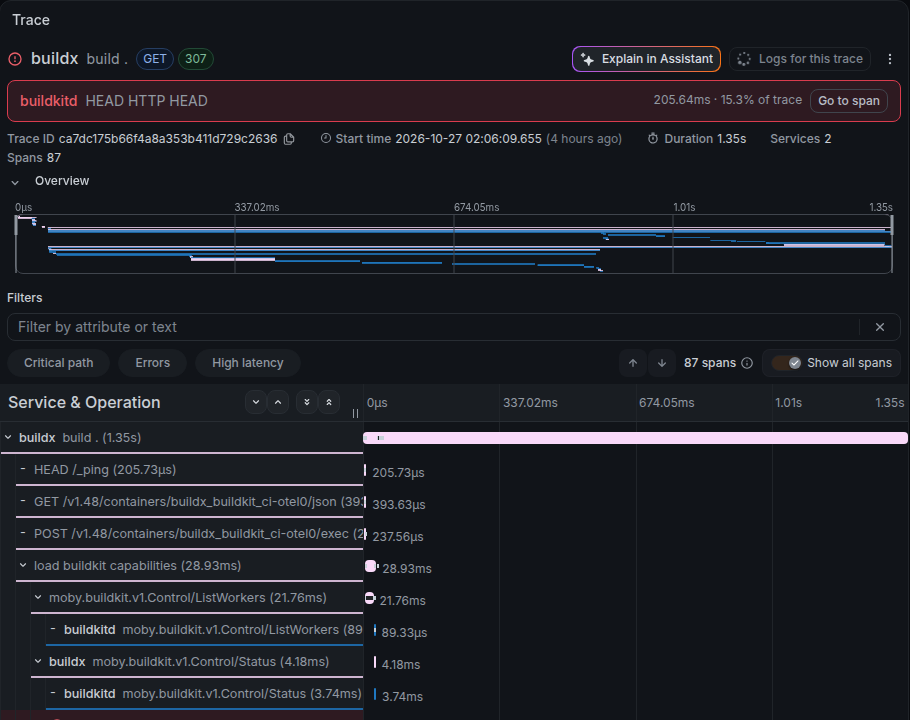Copy the trace ID with copy icon
This screenshot has width=910, height=720.
[x=289, y=139]
